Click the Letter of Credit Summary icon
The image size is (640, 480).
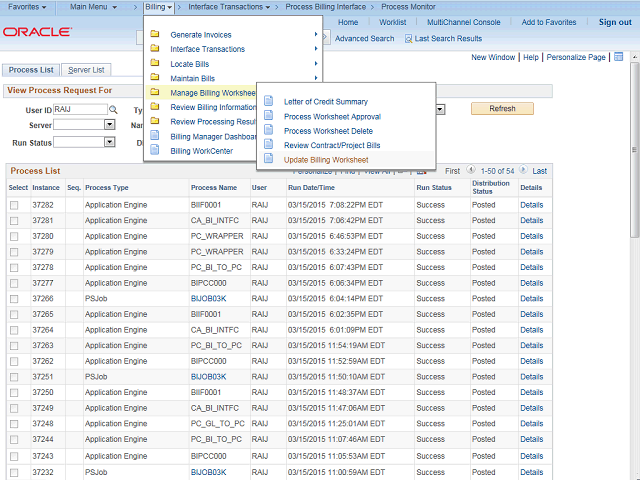(268, 102)
